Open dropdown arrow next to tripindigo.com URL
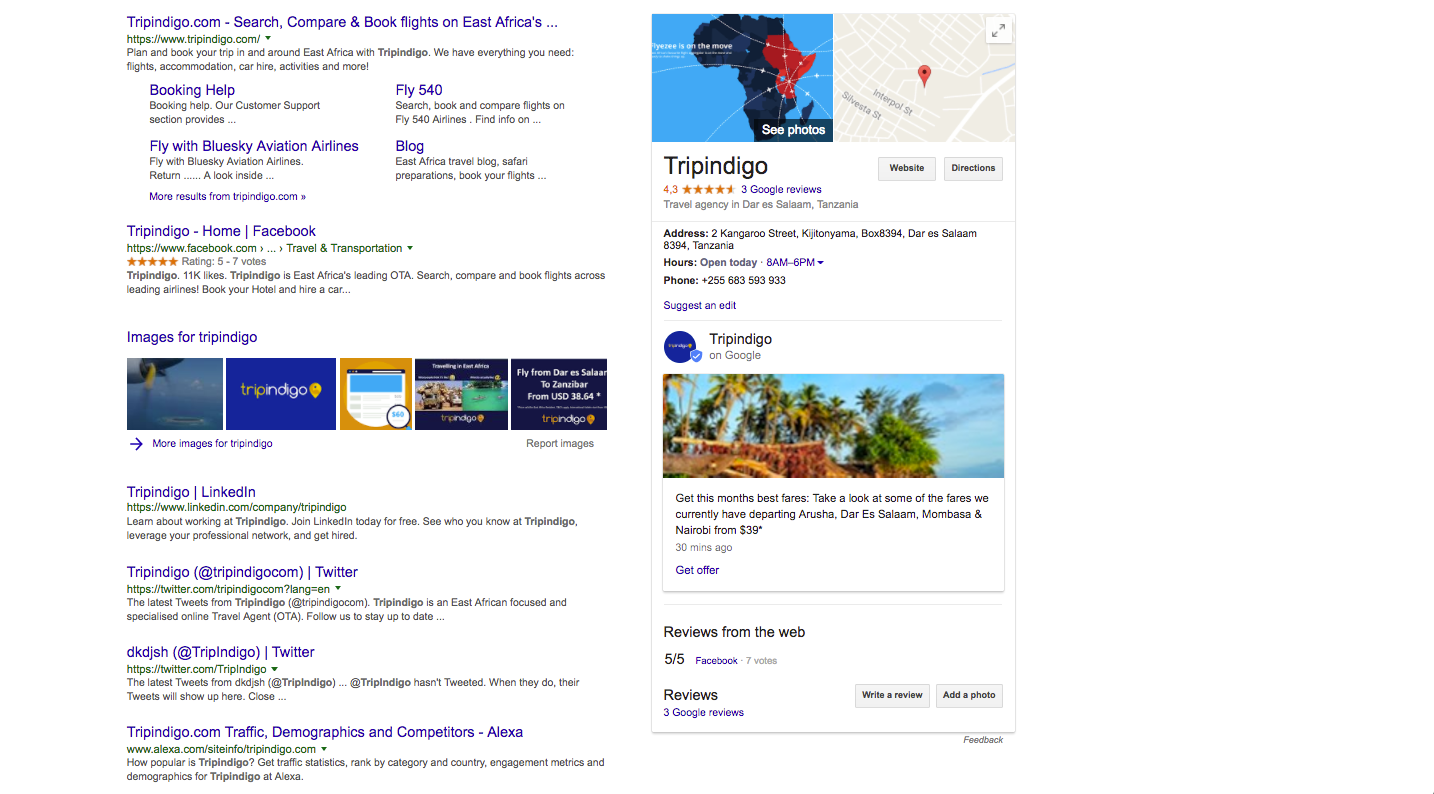The height and width of the screenshot is (794, 1434). (268, 38)
